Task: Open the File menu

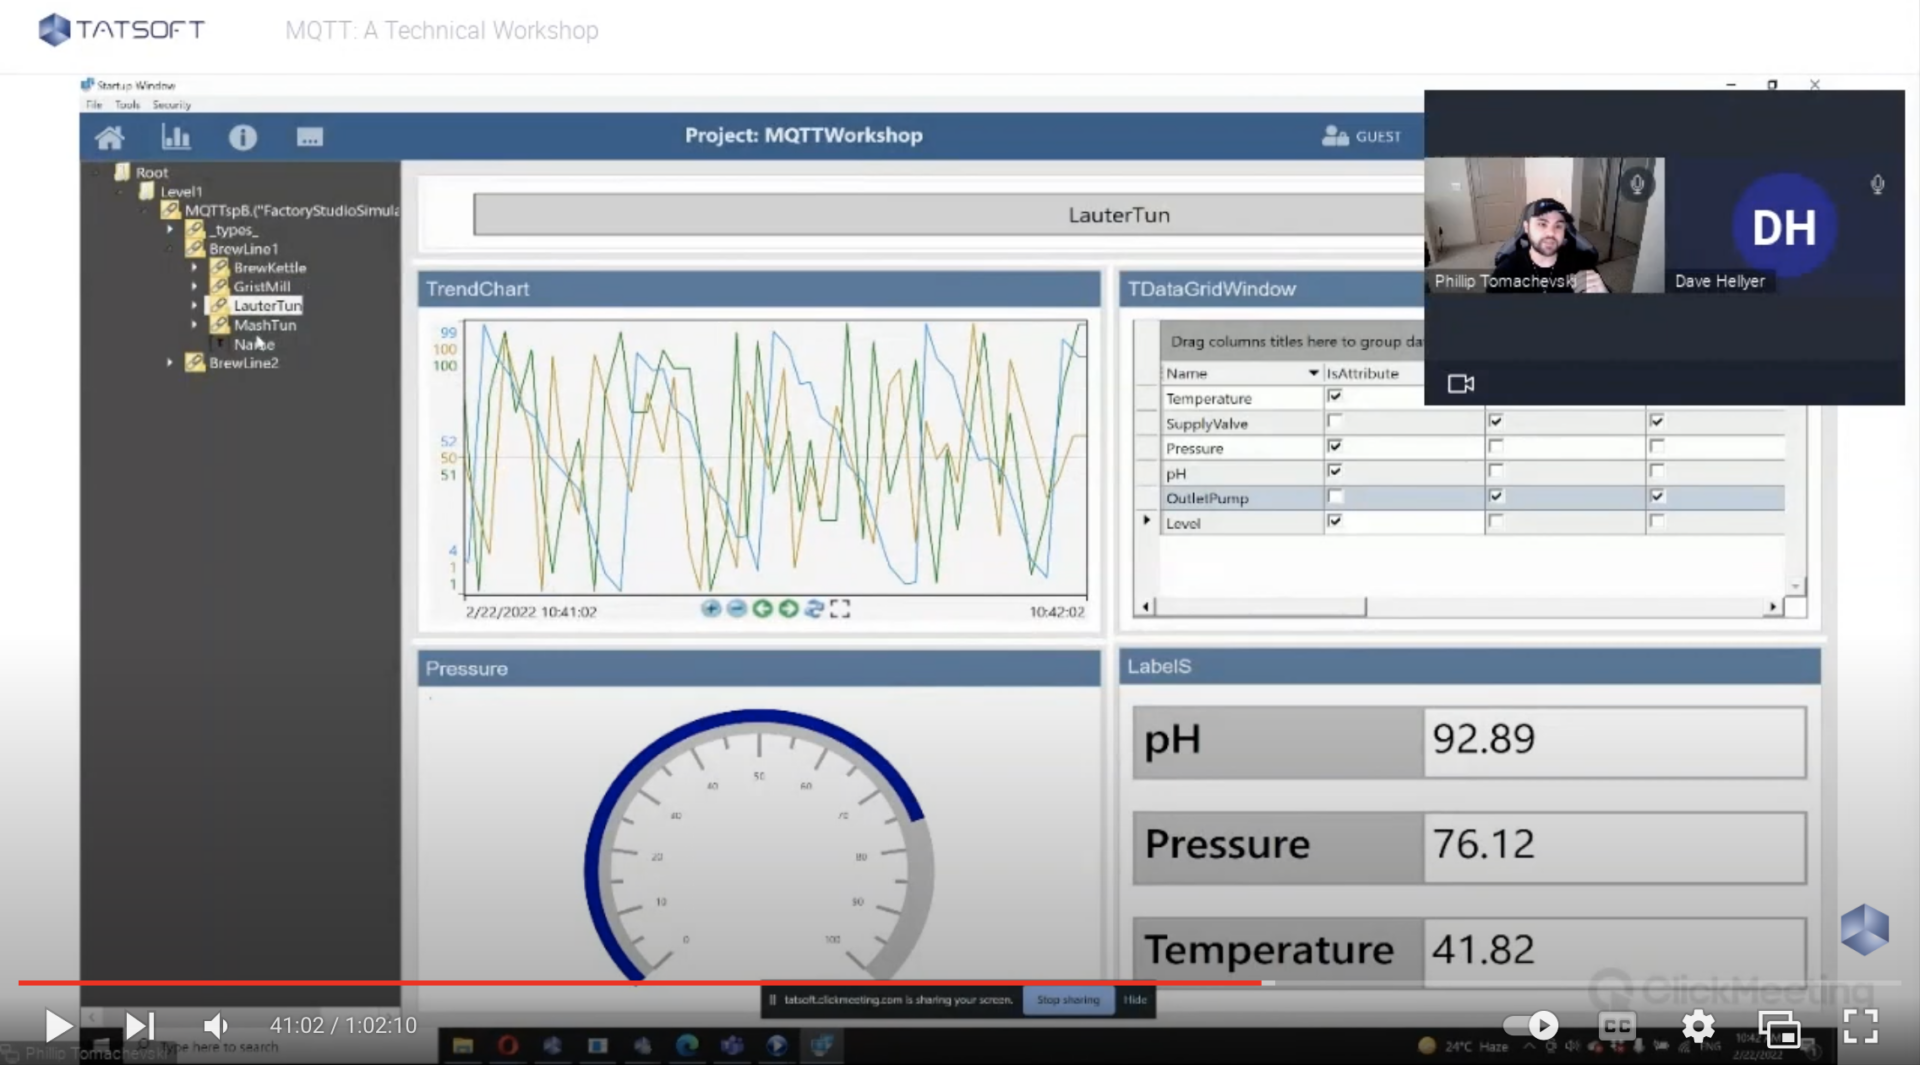Action: [x=94, y=104]
